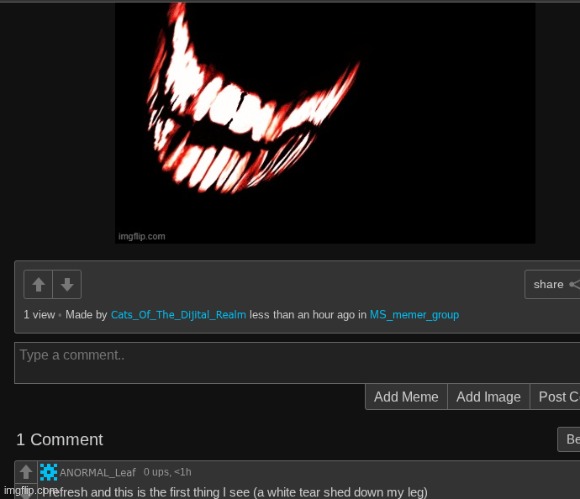
Task: Open the ANORMAL_Leaf username profile
Action: point(98,472)
